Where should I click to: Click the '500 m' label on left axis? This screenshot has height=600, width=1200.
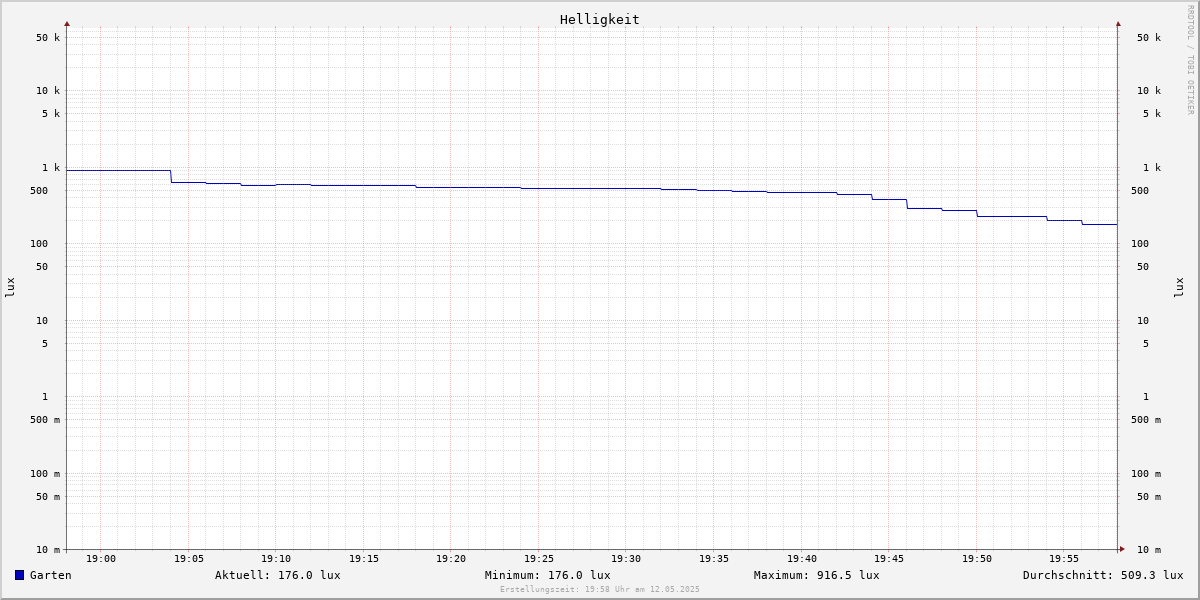click(x=45, y=420)
